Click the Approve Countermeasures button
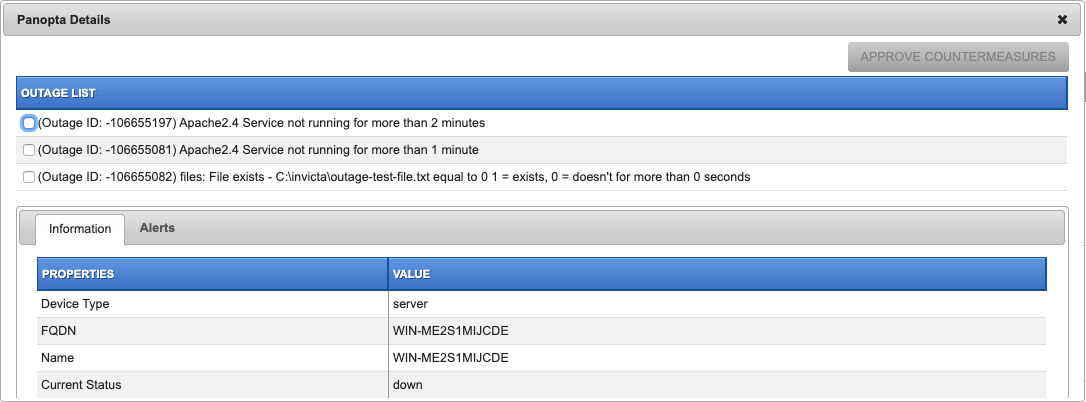 pyautogui.click(x=958, y=57)
